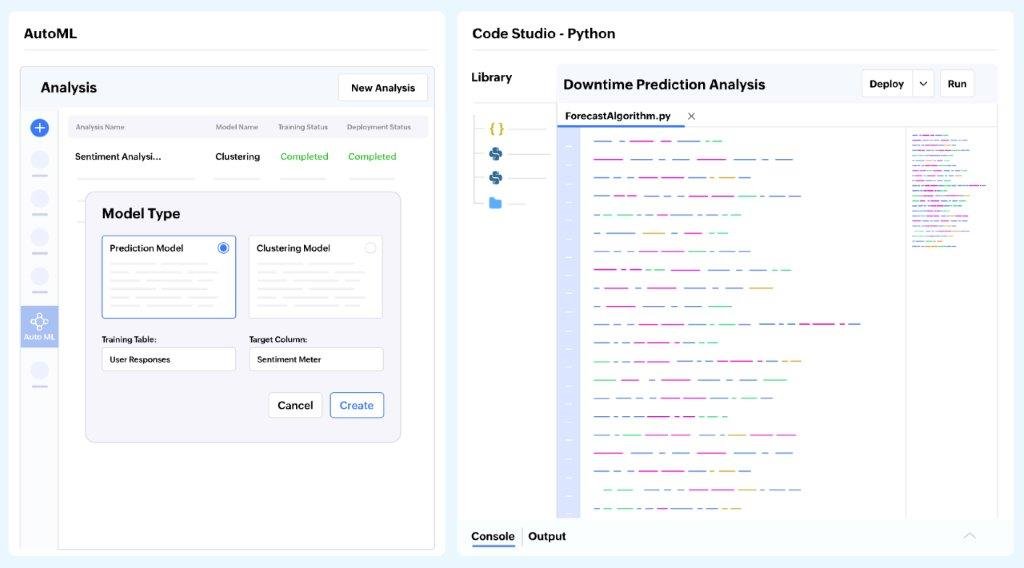Select the Clustering Model radio button
The height and width of the screenshot is (568, 1024).
pyautogui.click(x=370, y=248)
